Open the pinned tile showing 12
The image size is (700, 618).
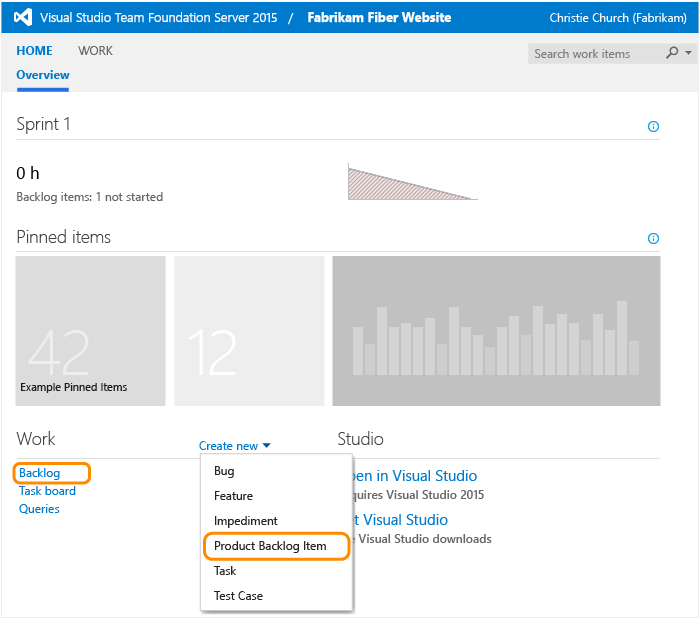(249, 331)
